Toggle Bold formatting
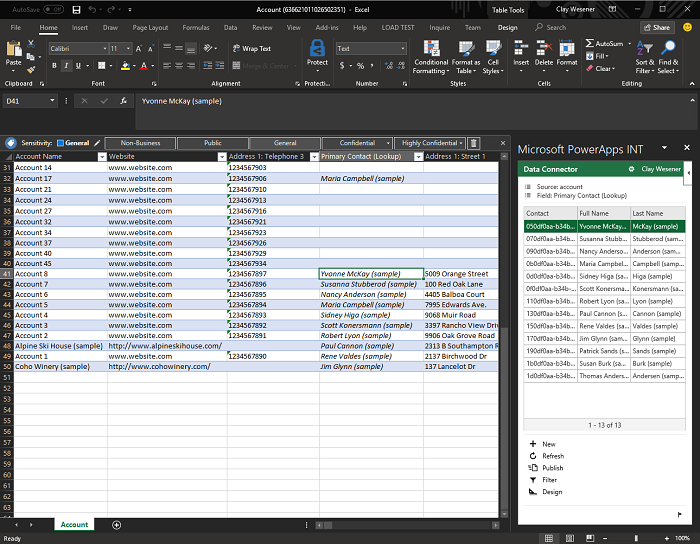The height and width of the screenshot is (544, 700). tap(54, 66)
